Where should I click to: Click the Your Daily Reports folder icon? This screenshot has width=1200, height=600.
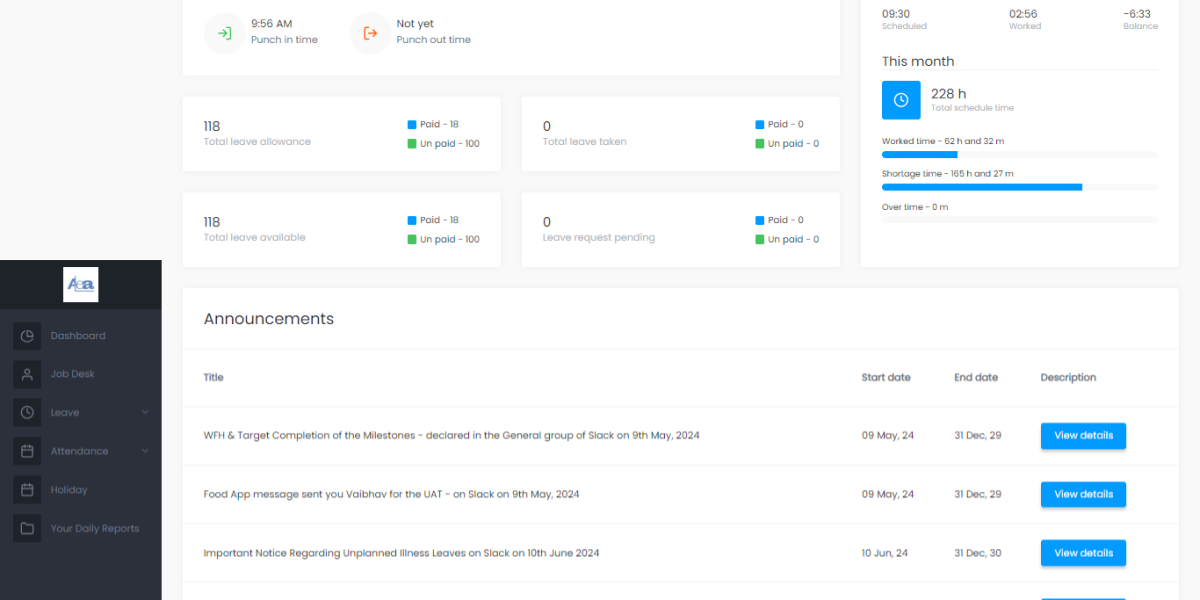pos(27,528)
